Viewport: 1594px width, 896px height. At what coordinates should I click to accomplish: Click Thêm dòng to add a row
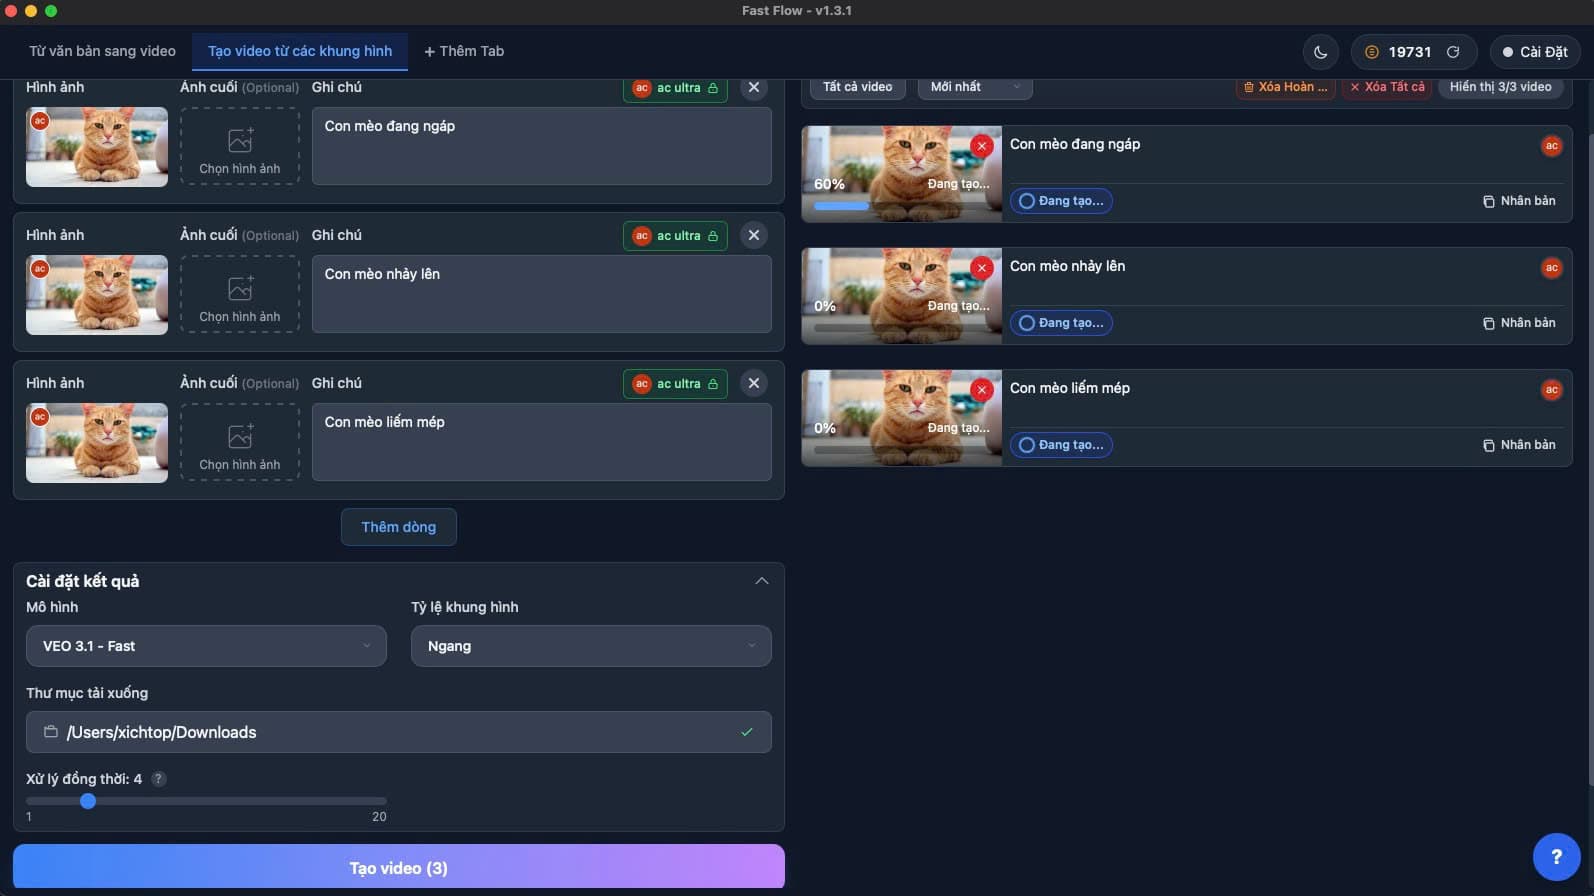click(399, 527)
